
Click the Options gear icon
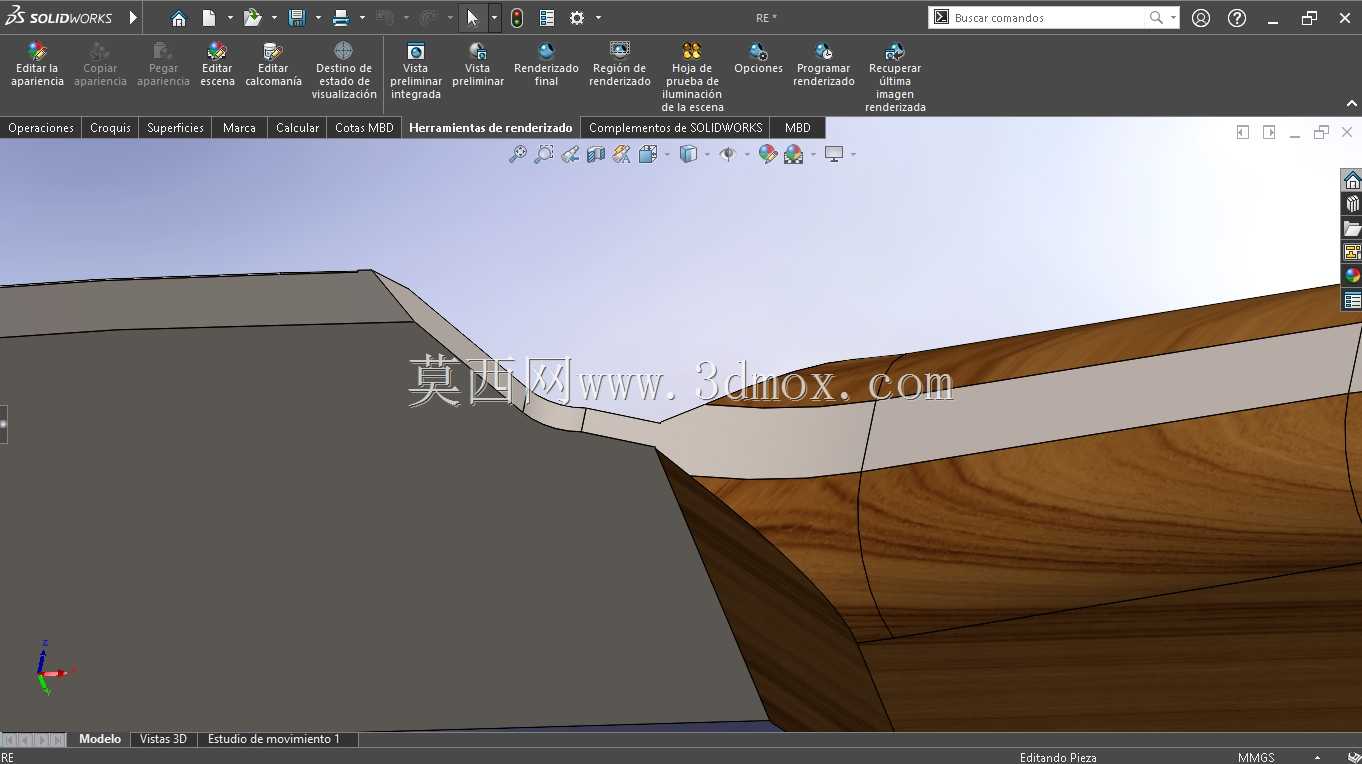pos(577,18)
